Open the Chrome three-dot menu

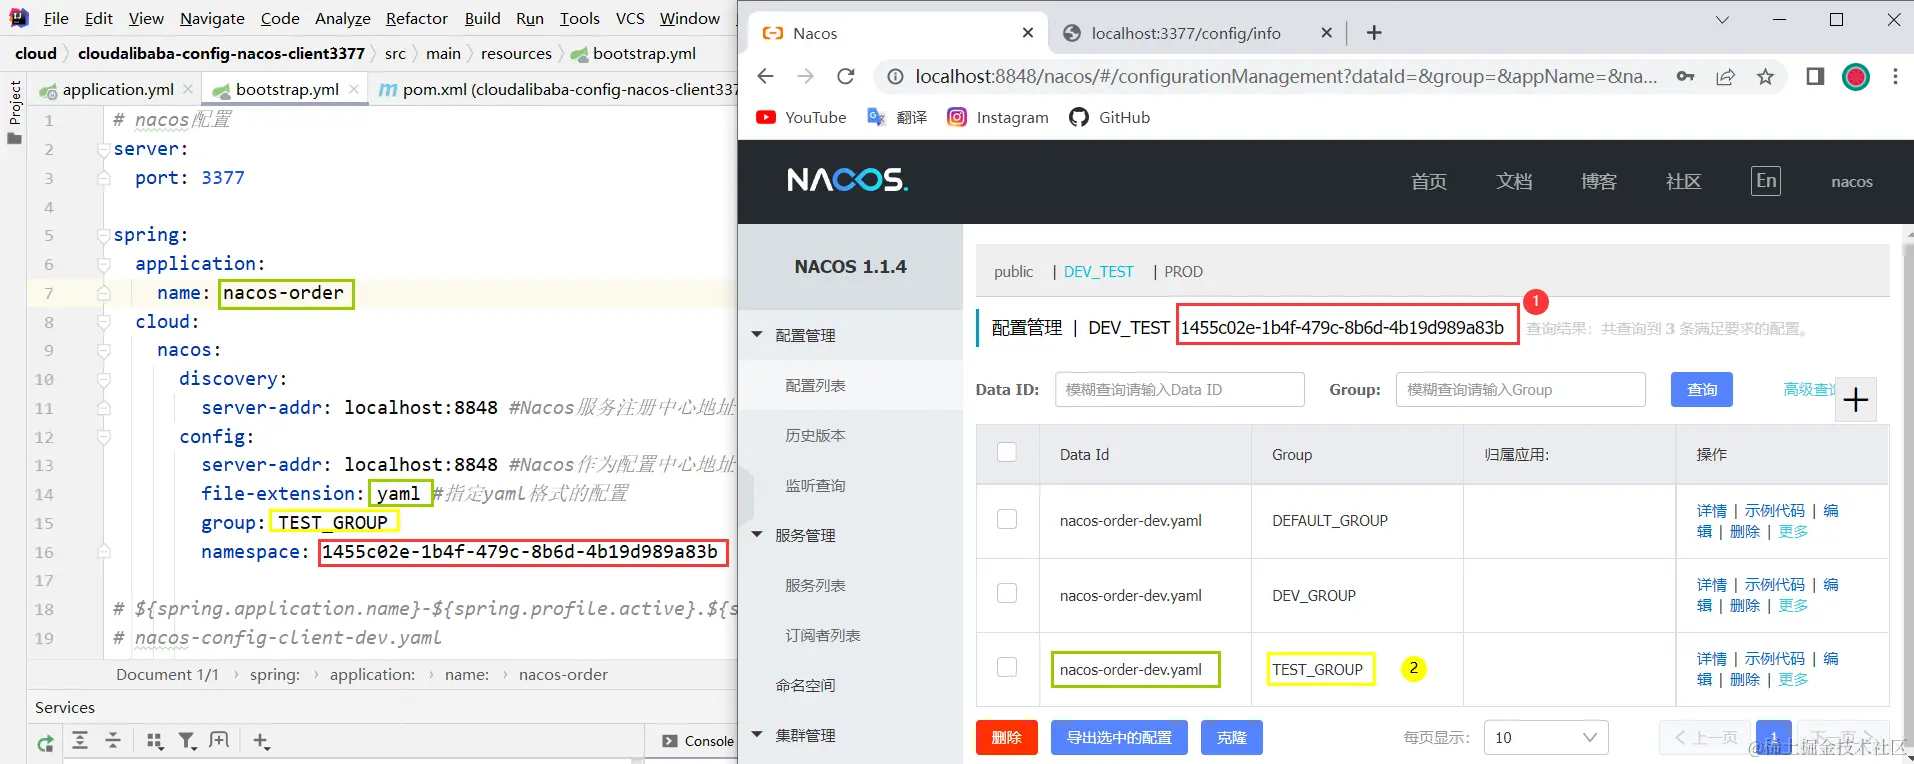click(x=1895, y=76)
